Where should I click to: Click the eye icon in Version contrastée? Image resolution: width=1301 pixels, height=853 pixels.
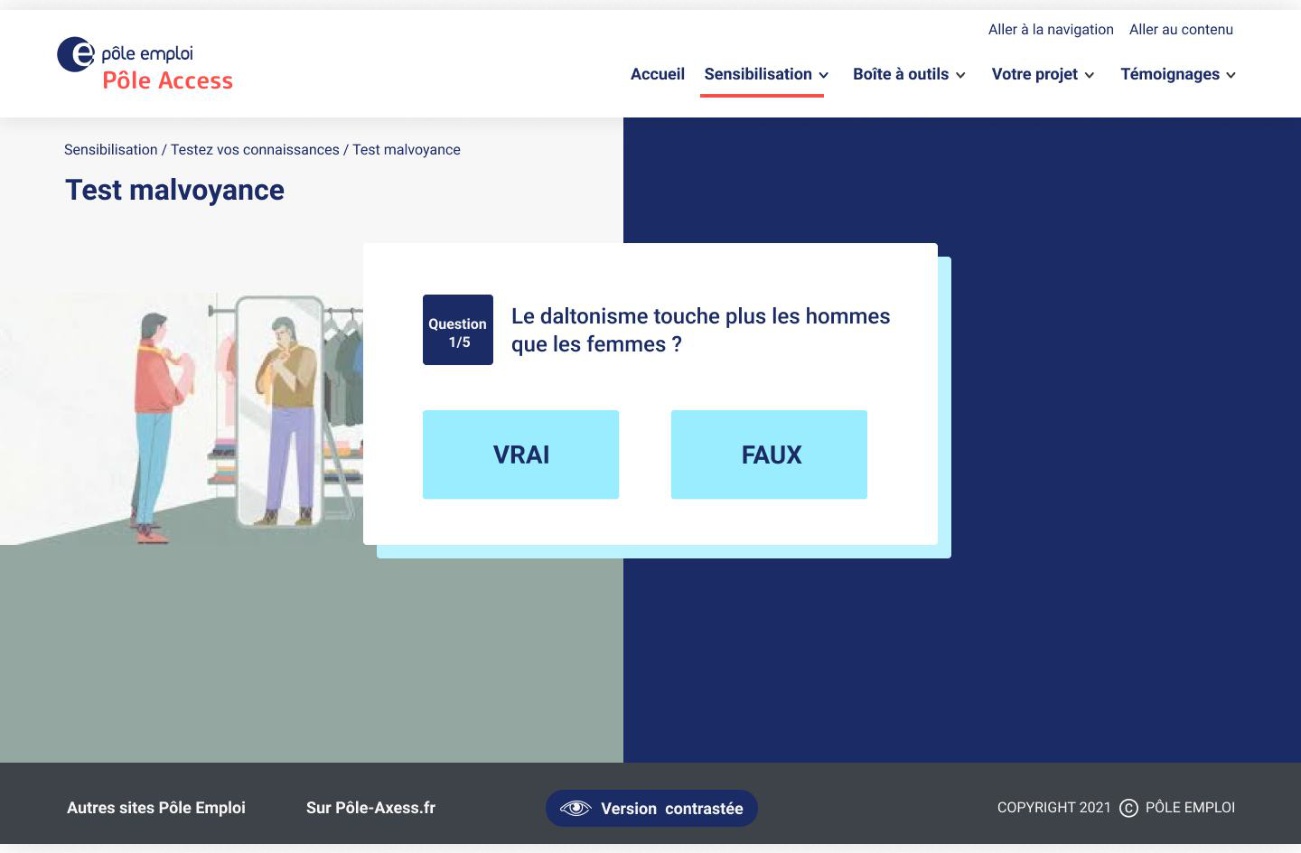(x=576, y=809)
